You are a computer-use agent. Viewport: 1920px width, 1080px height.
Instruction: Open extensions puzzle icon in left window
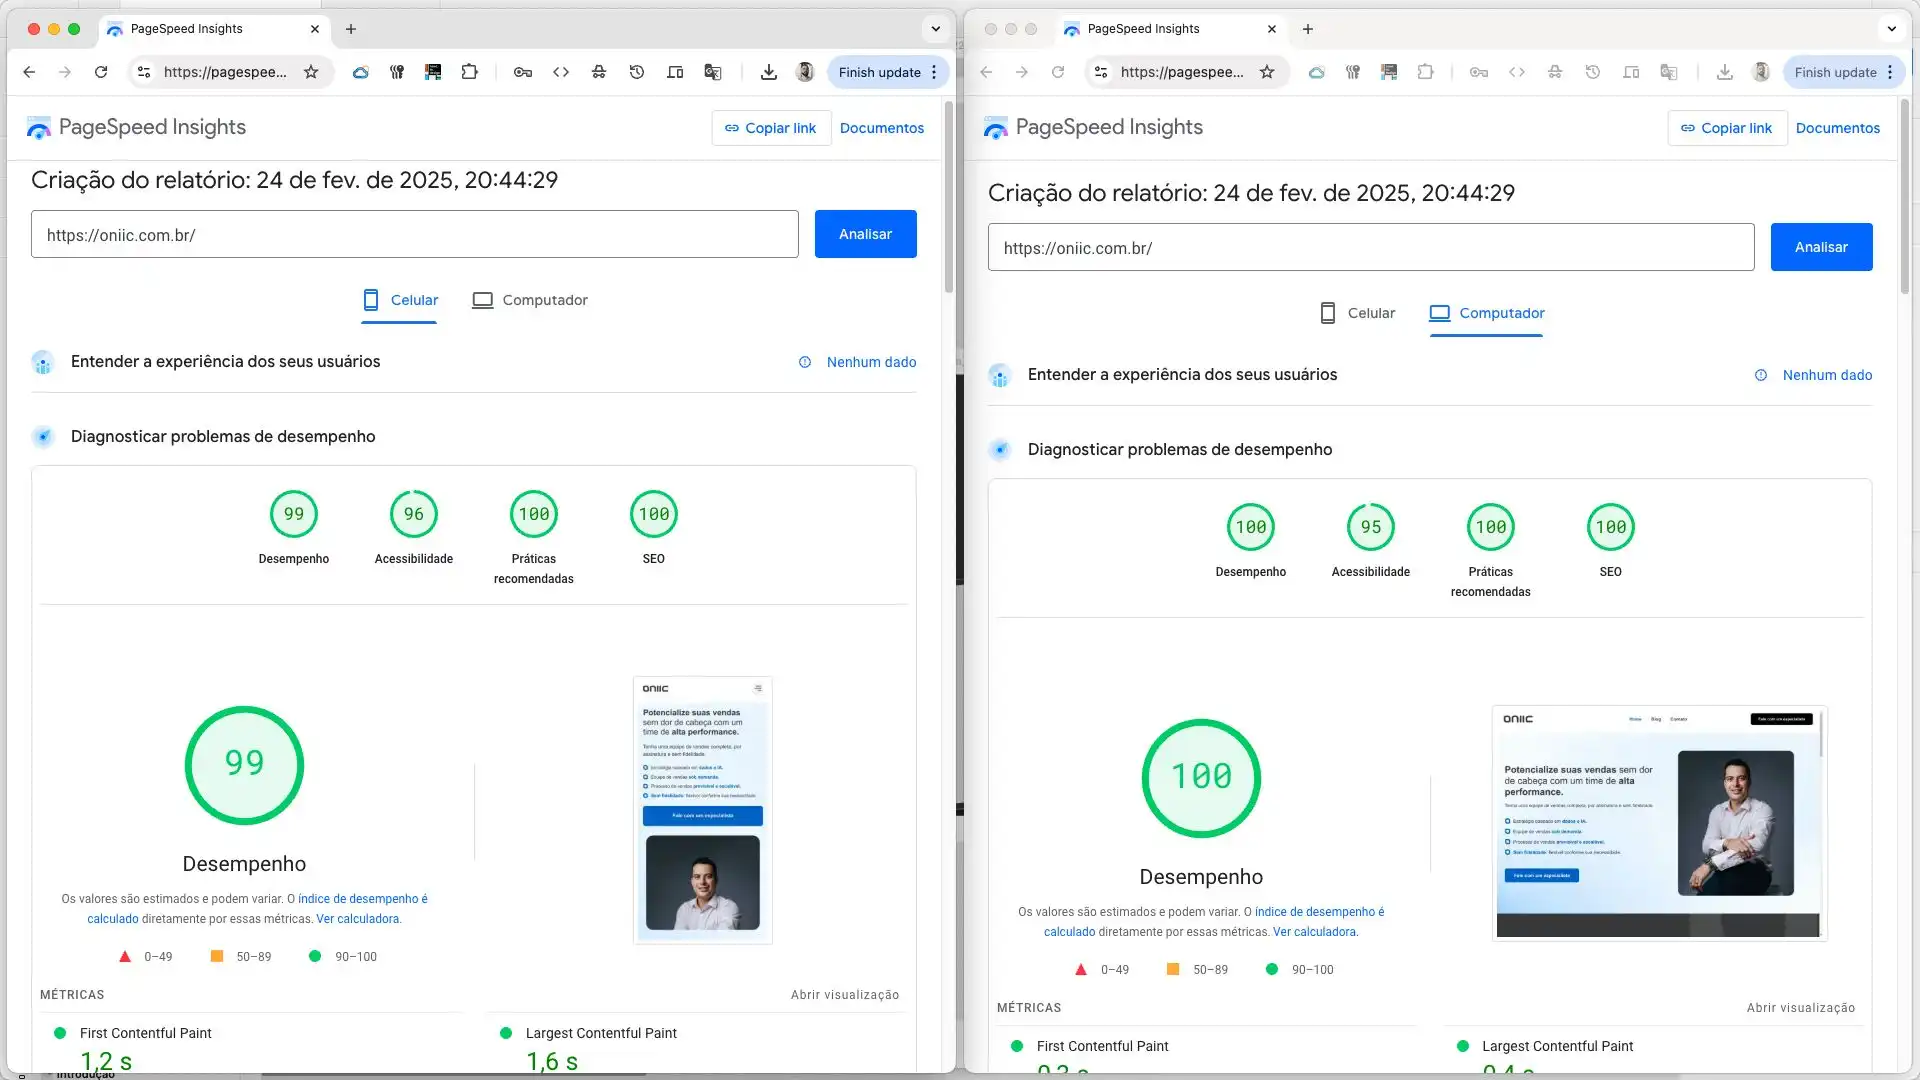tap(469, 72)
